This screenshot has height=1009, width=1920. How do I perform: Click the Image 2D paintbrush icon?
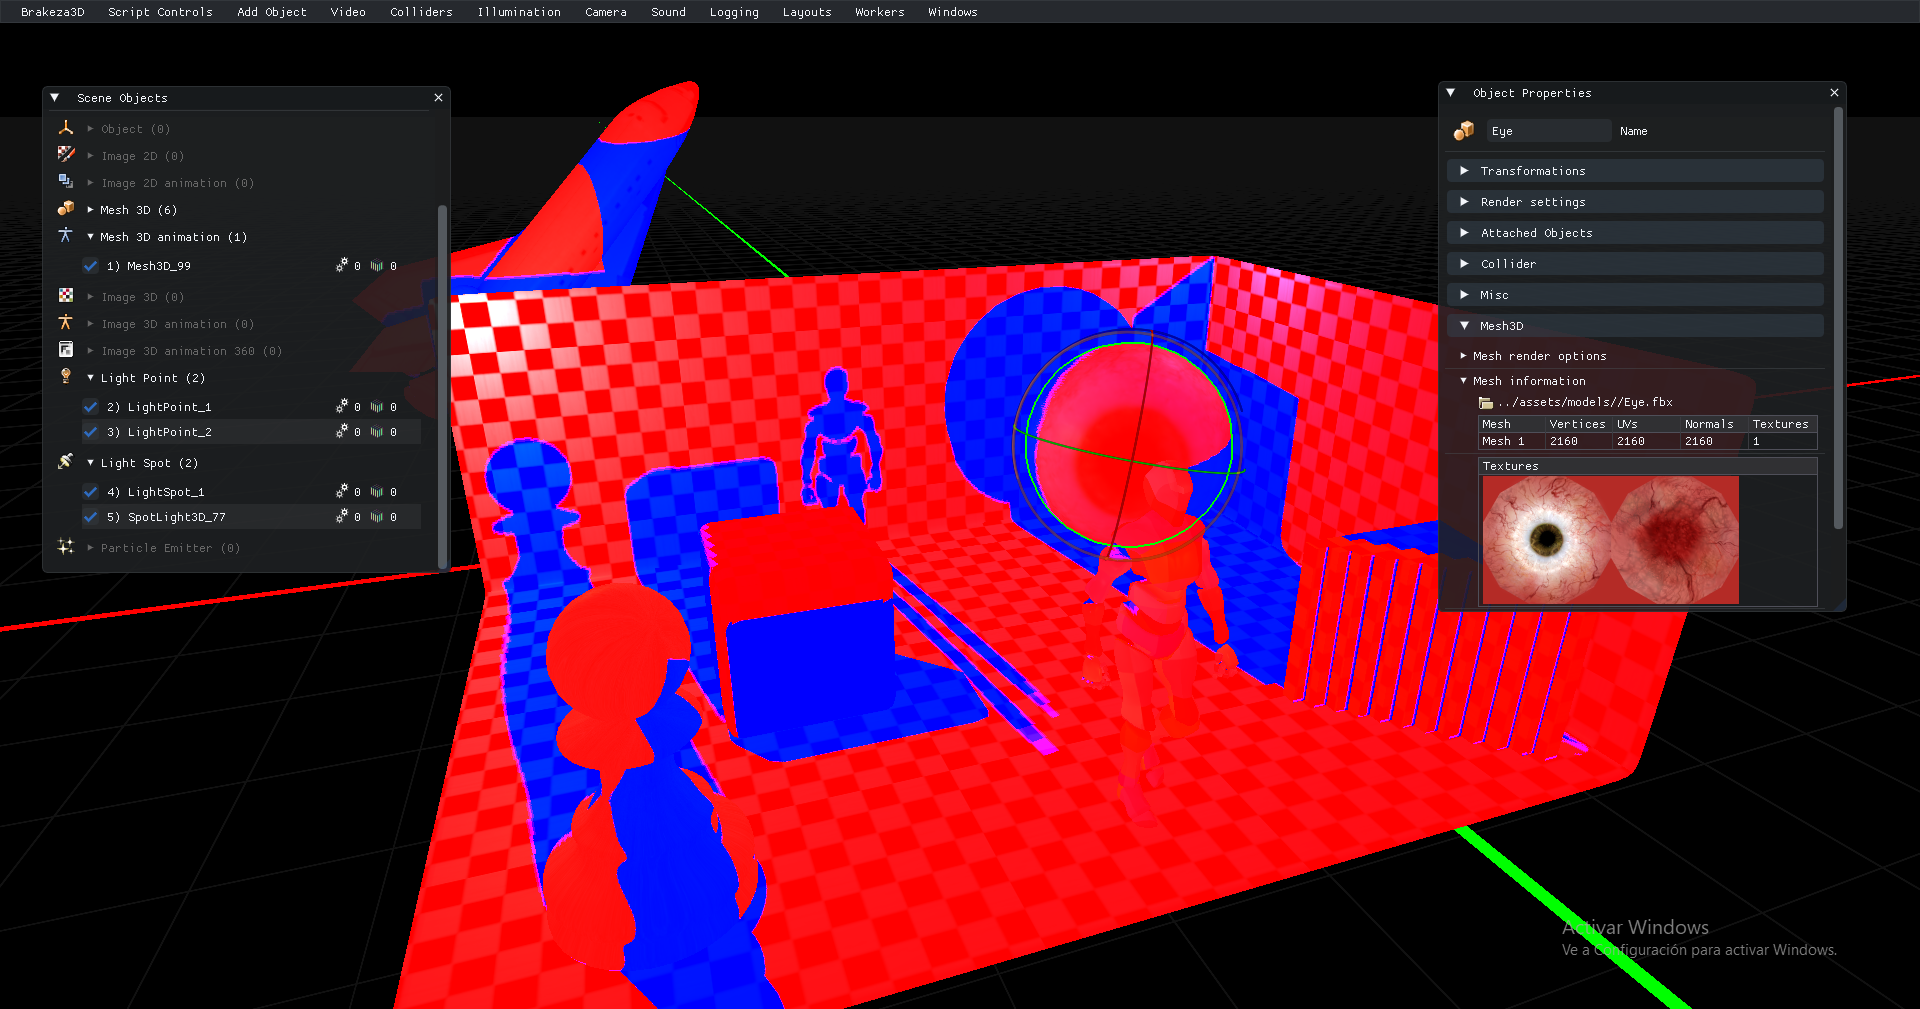pos(66,155)
